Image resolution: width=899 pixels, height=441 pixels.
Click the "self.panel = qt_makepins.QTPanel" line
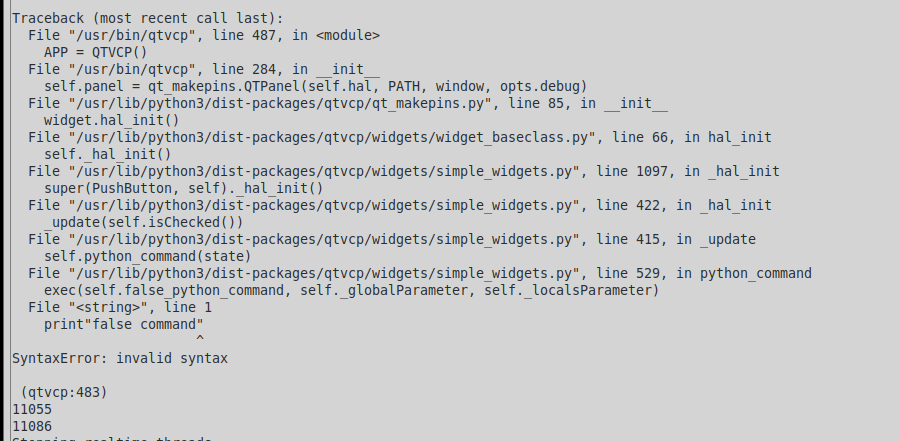(x=316, y=87)
